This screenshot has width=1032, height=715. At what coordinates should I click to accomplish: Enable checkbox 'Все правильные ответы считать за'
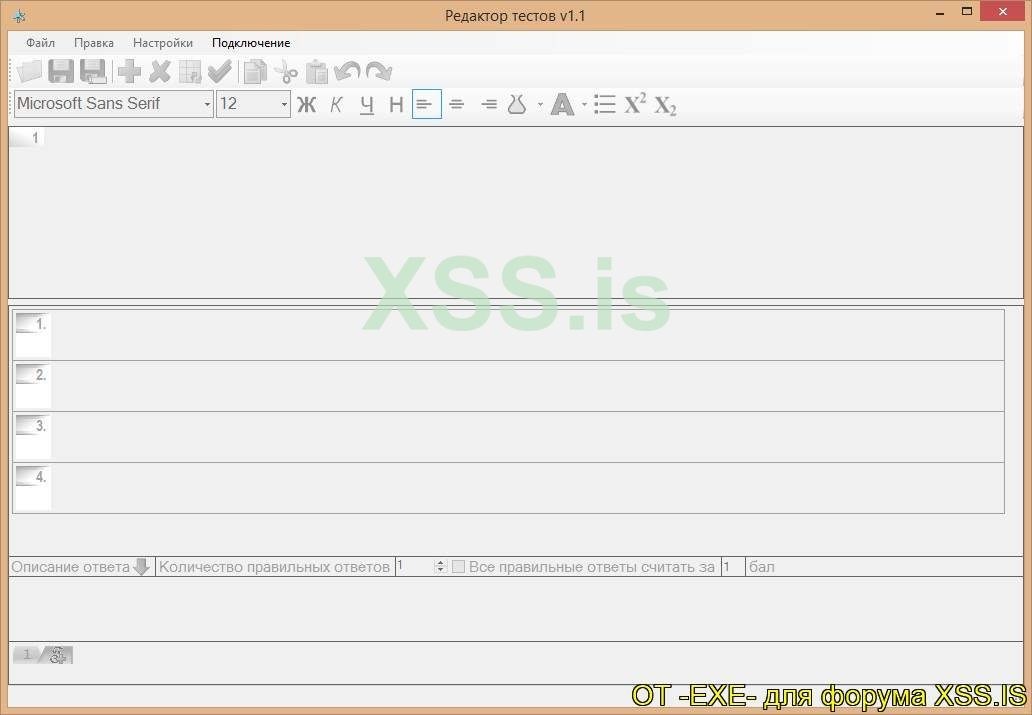458,566
